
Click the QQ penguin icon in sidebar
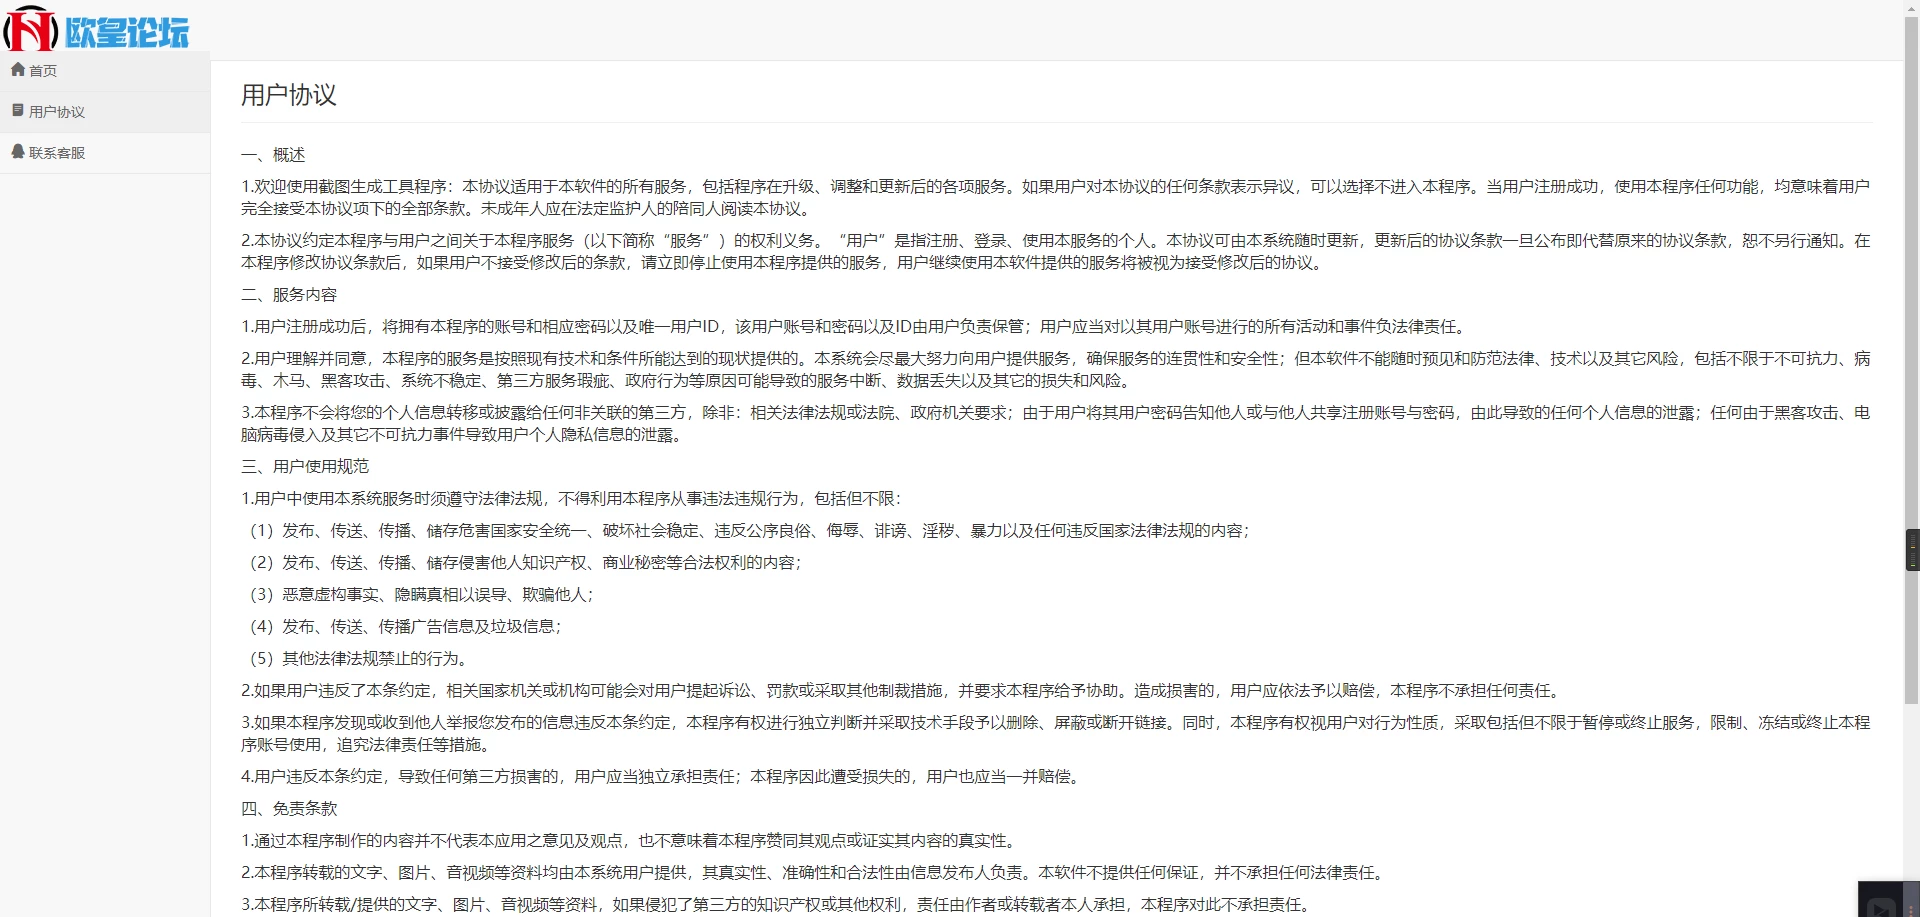tap(17, 152)
